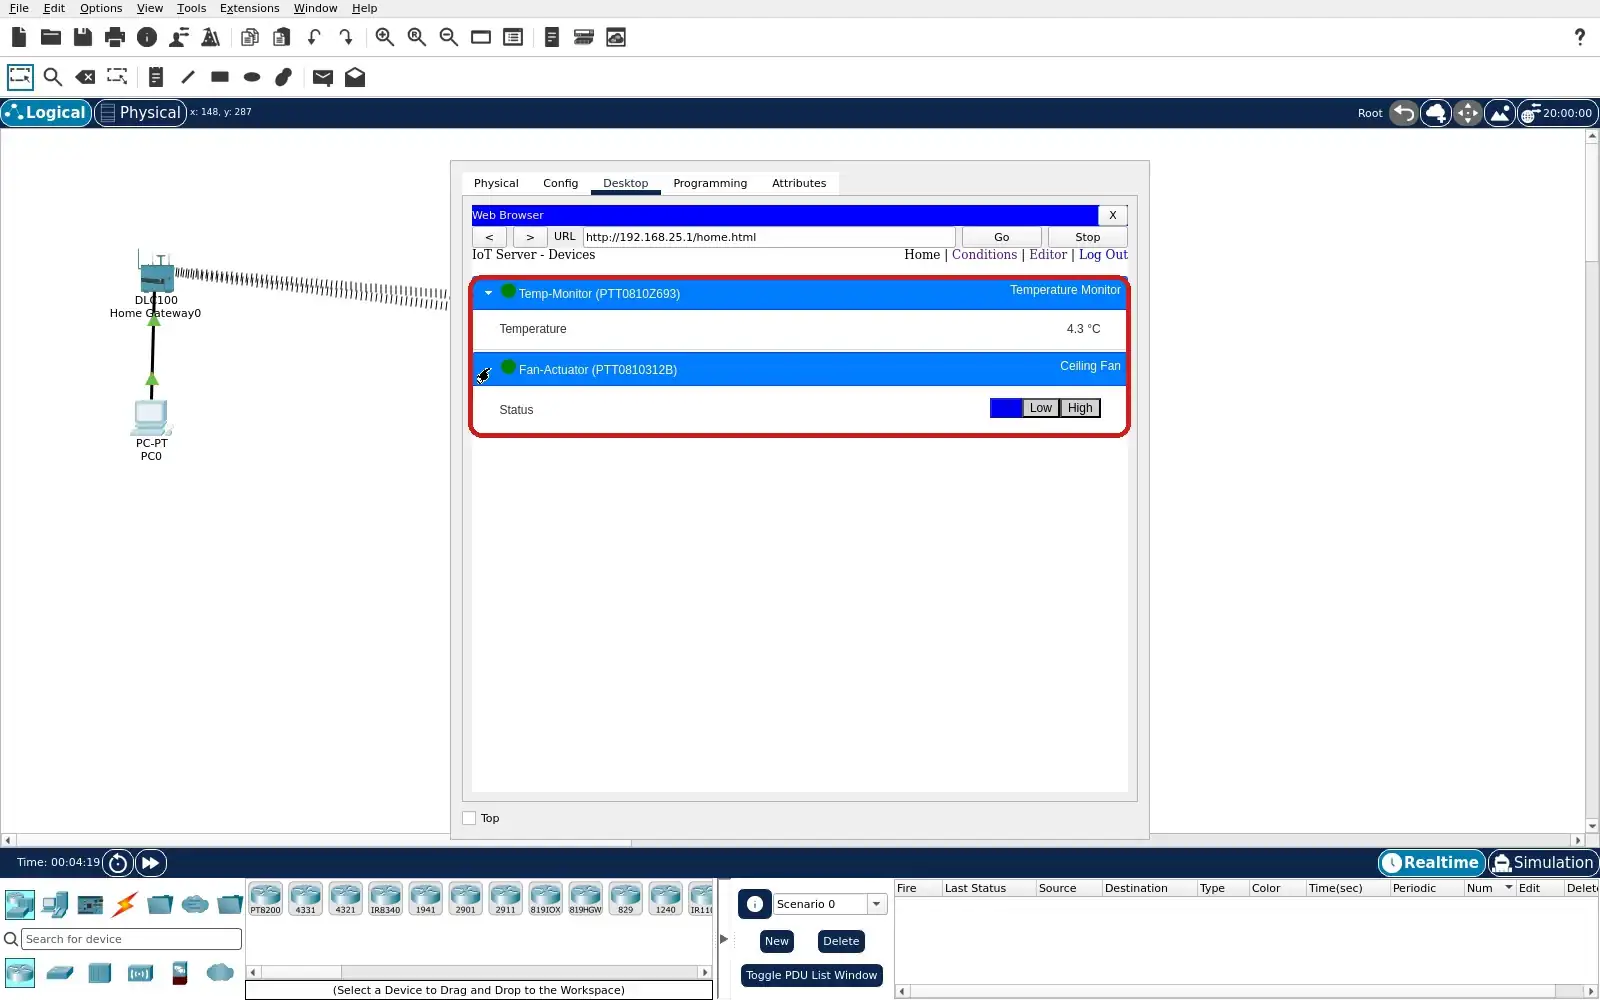Click the device list horizontal scrollbar
This screenshot has width=1600, height=1000.
pyautogui.click(x=479, y=972)
